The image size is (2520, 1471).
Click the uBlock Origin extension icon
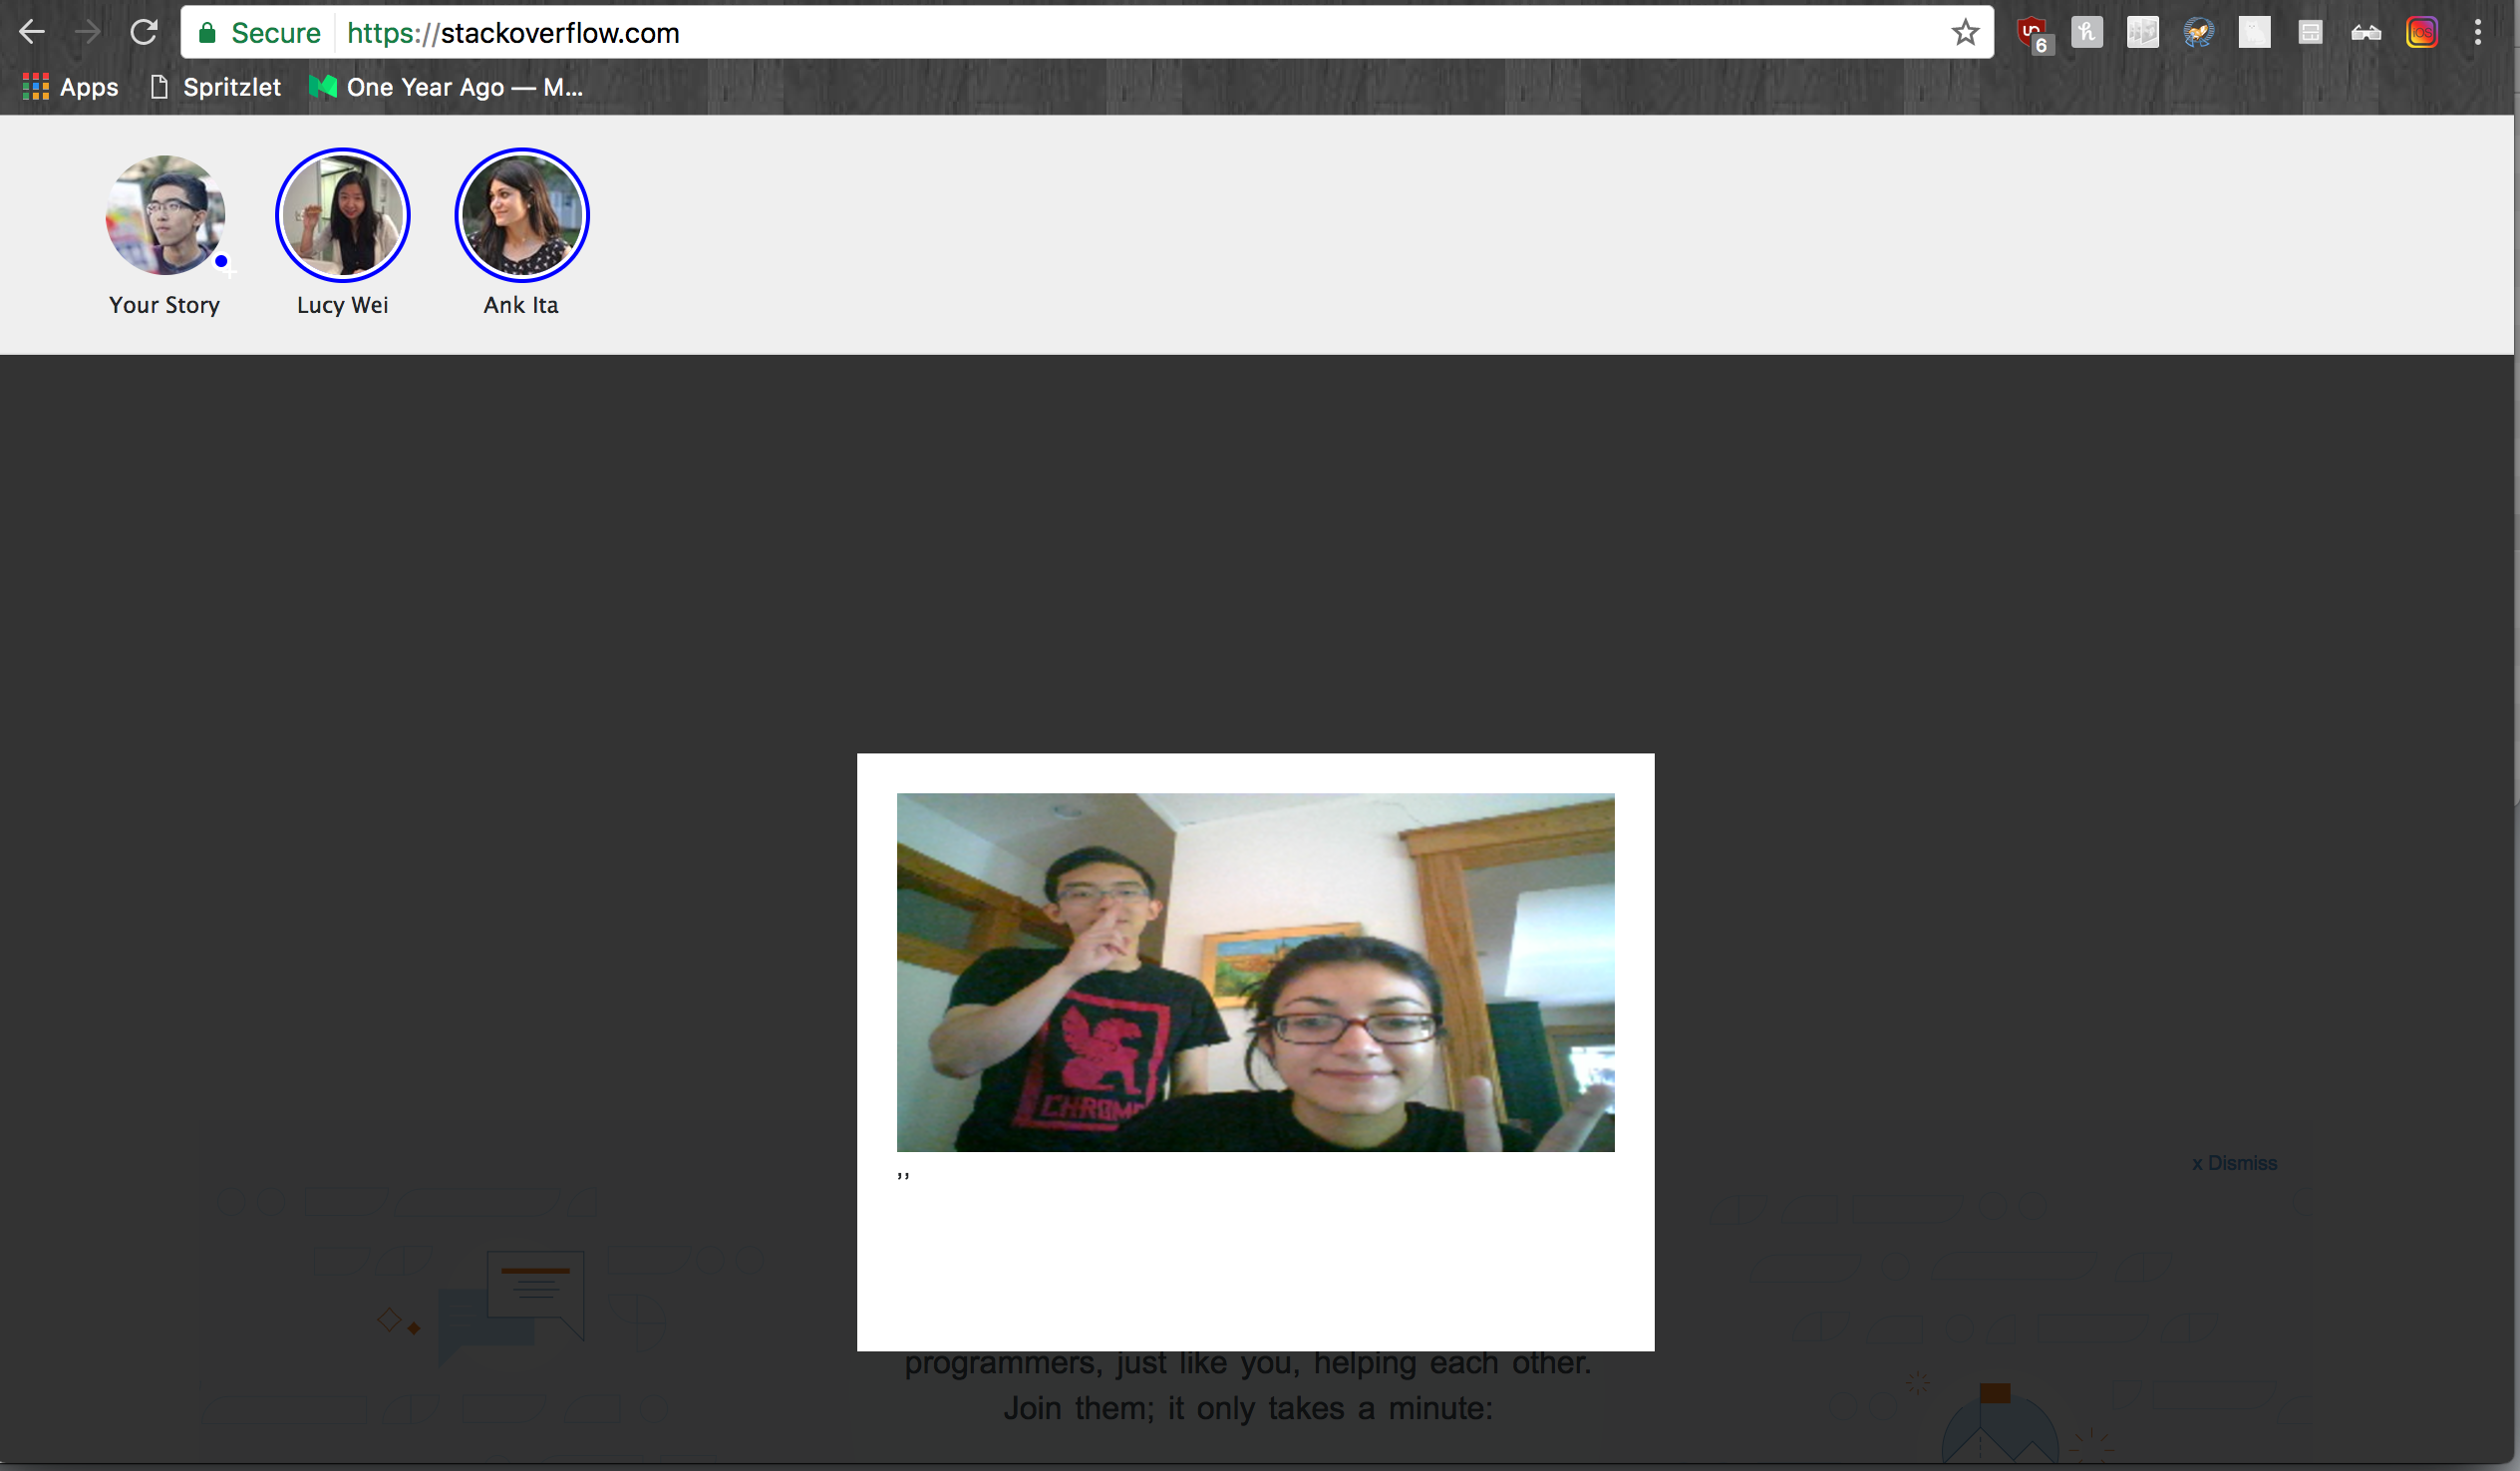point(2031,33)
